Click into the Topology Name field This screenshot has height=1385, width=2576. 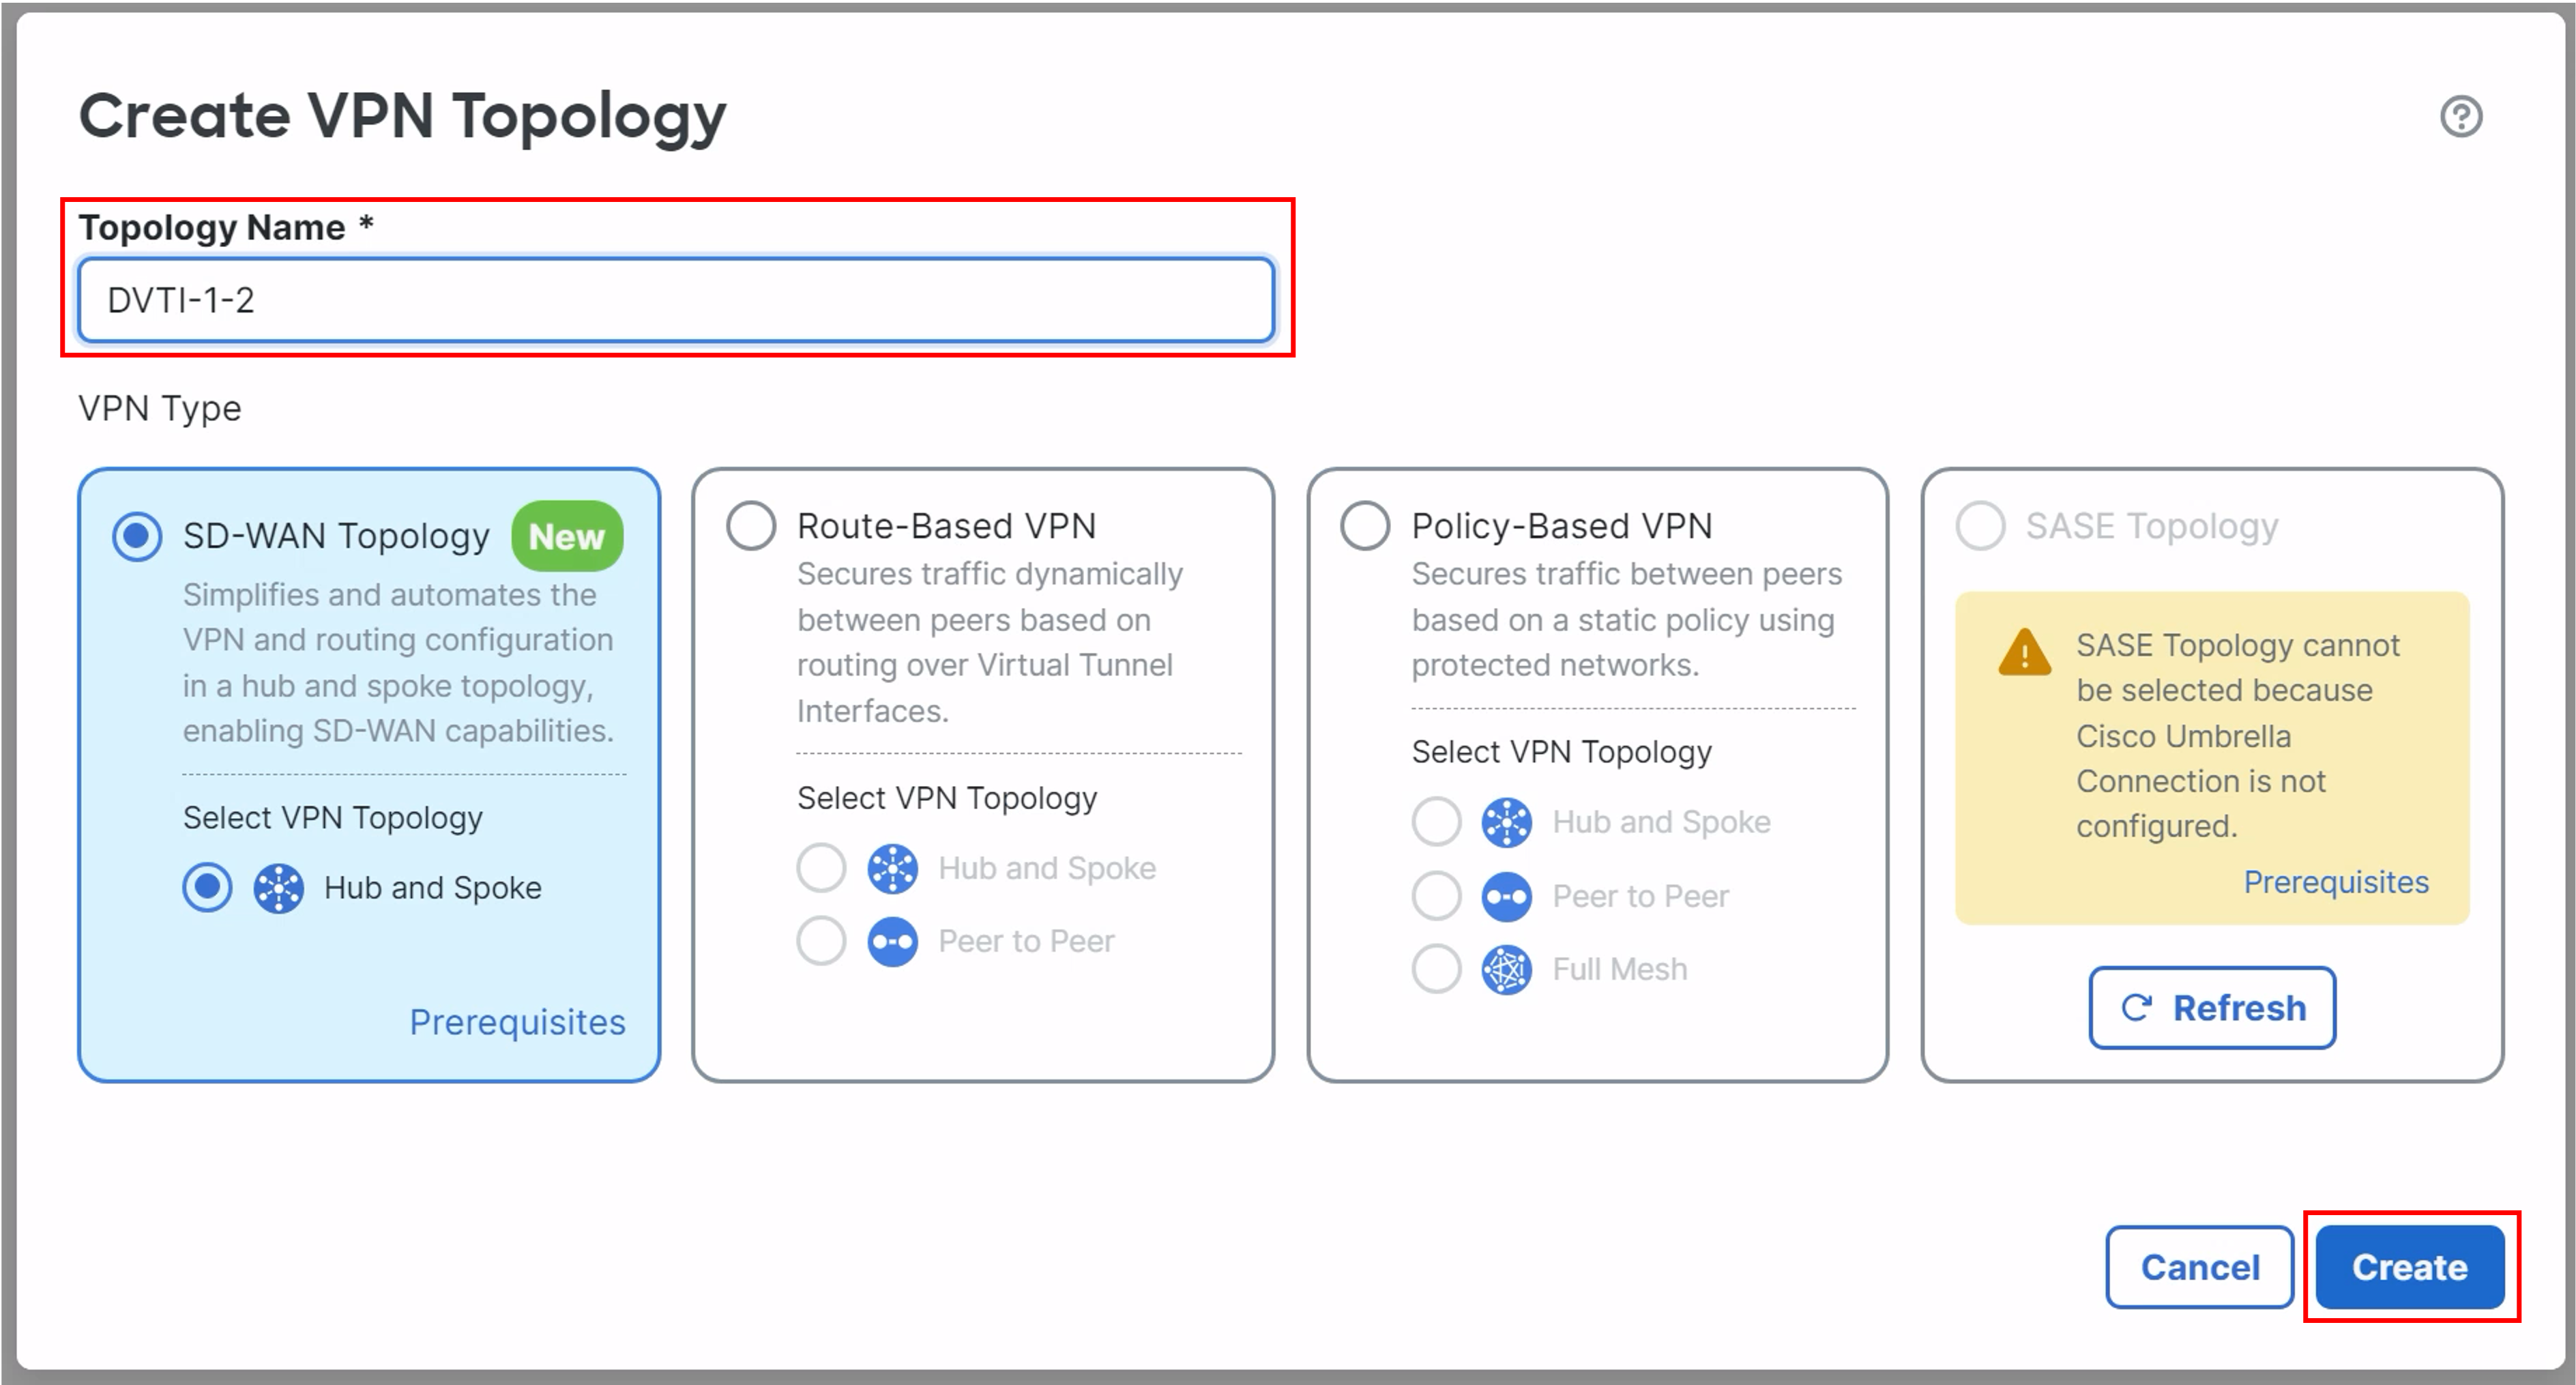(675, 300)
